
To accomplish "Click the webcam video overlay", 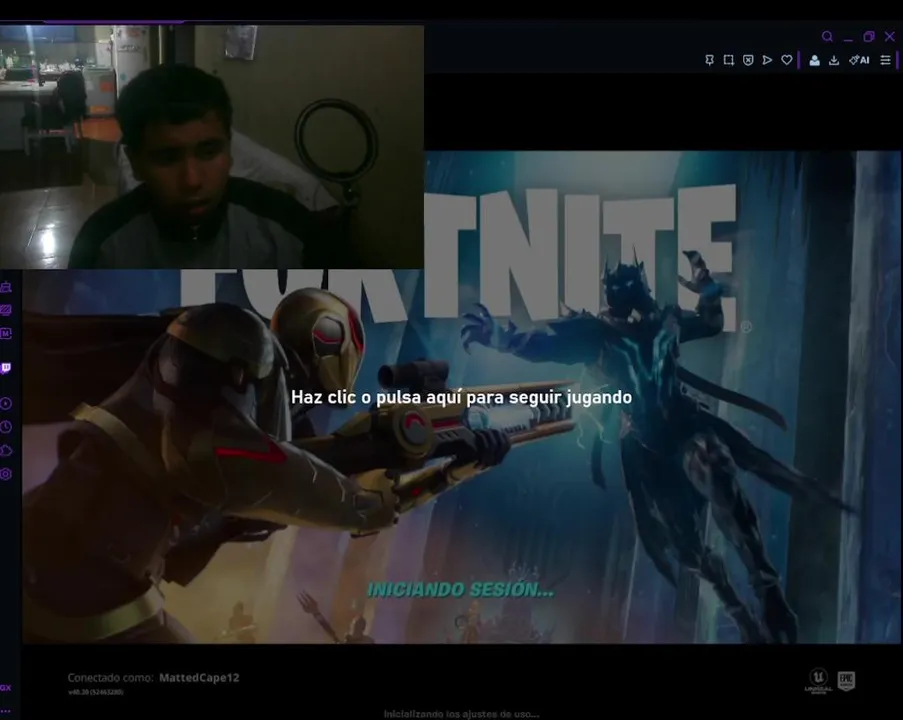I will (212, 147).
